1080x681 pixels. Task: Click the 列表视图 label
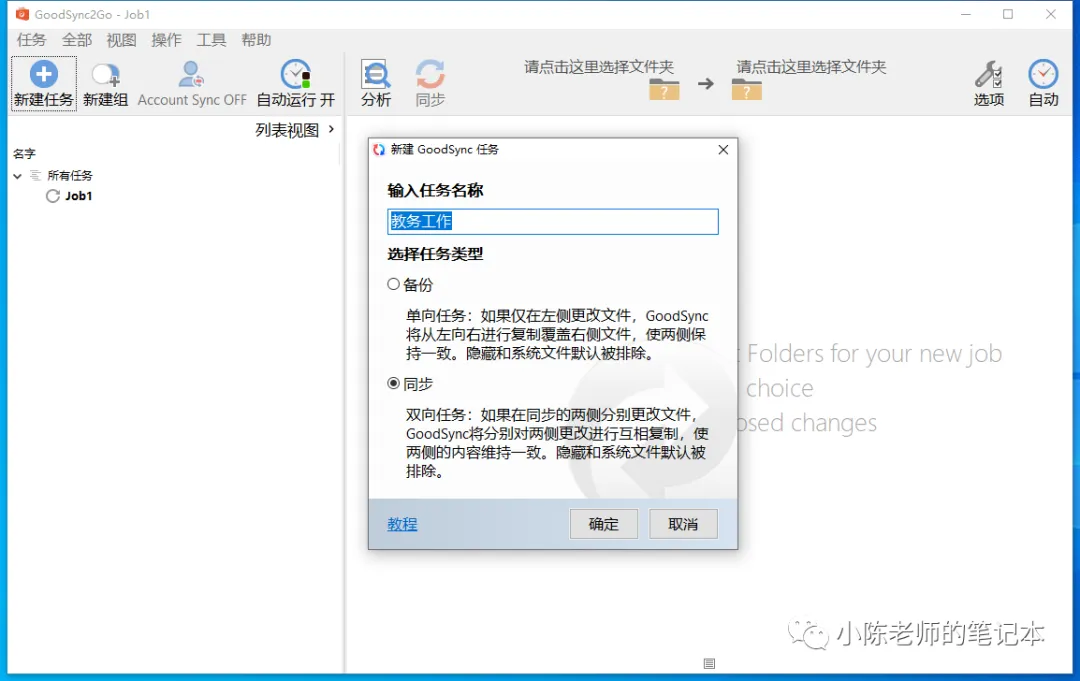tap(287, 130)
